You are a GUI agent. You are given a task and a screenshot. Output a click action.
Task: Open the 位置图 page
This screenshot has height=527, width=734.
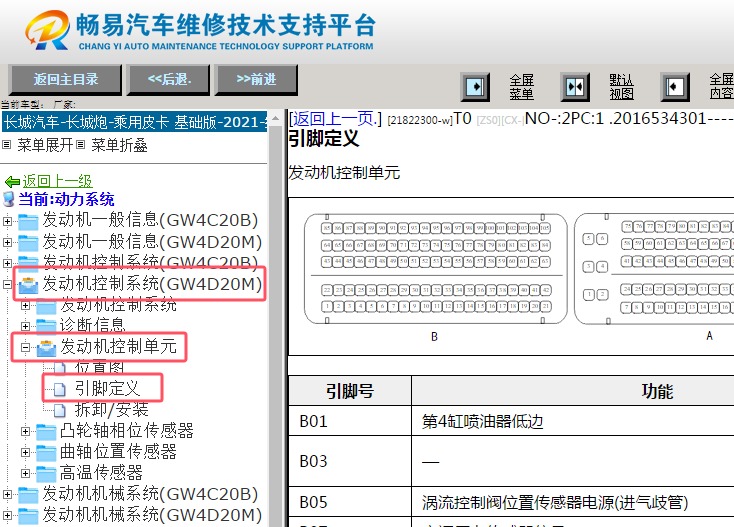tap(99, 367)
